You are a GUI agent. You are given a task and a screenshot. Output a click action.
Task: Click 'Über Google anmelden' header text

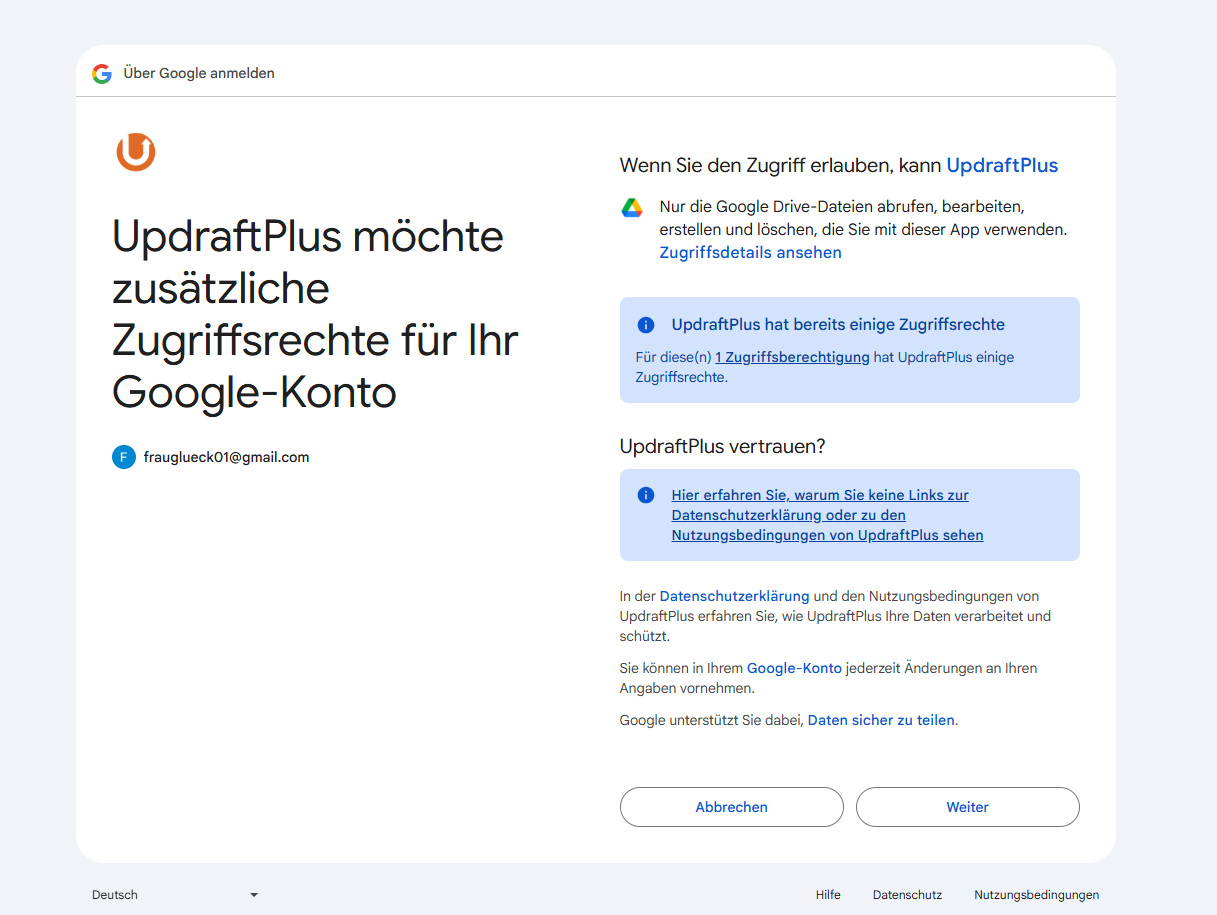pos(199,73)
